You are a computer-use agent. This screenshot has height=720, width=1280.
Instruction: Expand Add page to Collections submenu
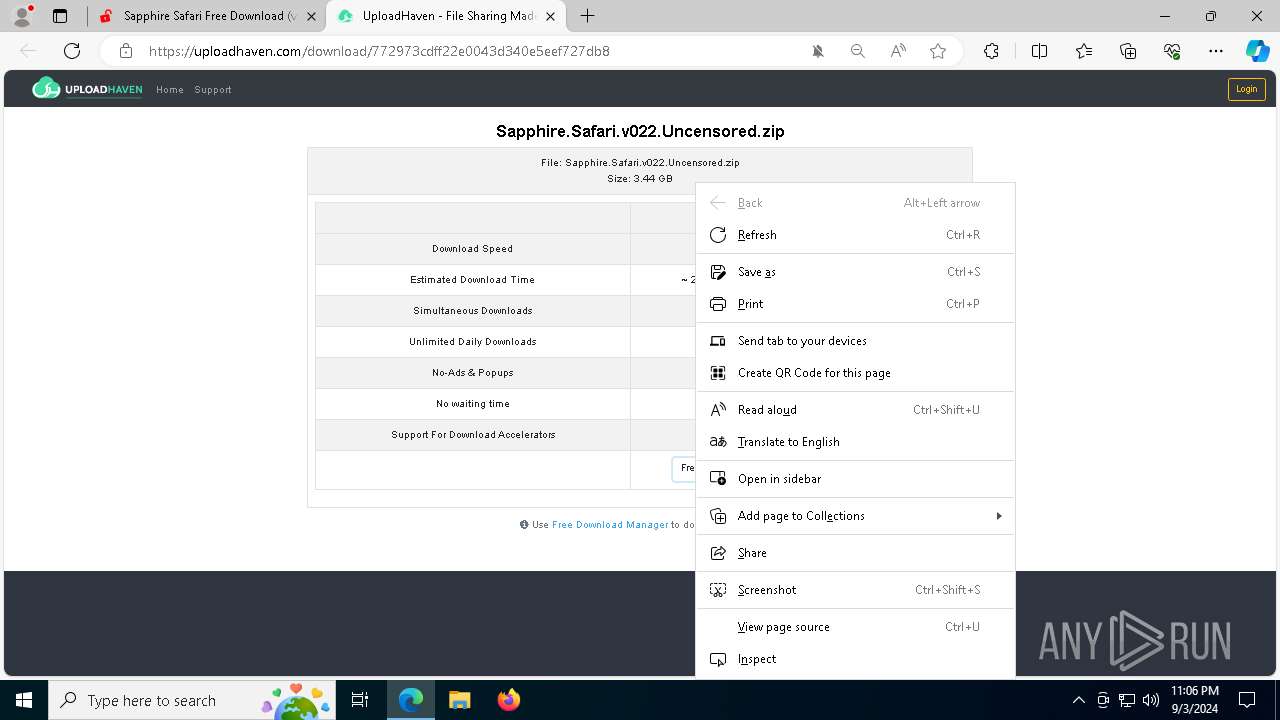point(855,516)
